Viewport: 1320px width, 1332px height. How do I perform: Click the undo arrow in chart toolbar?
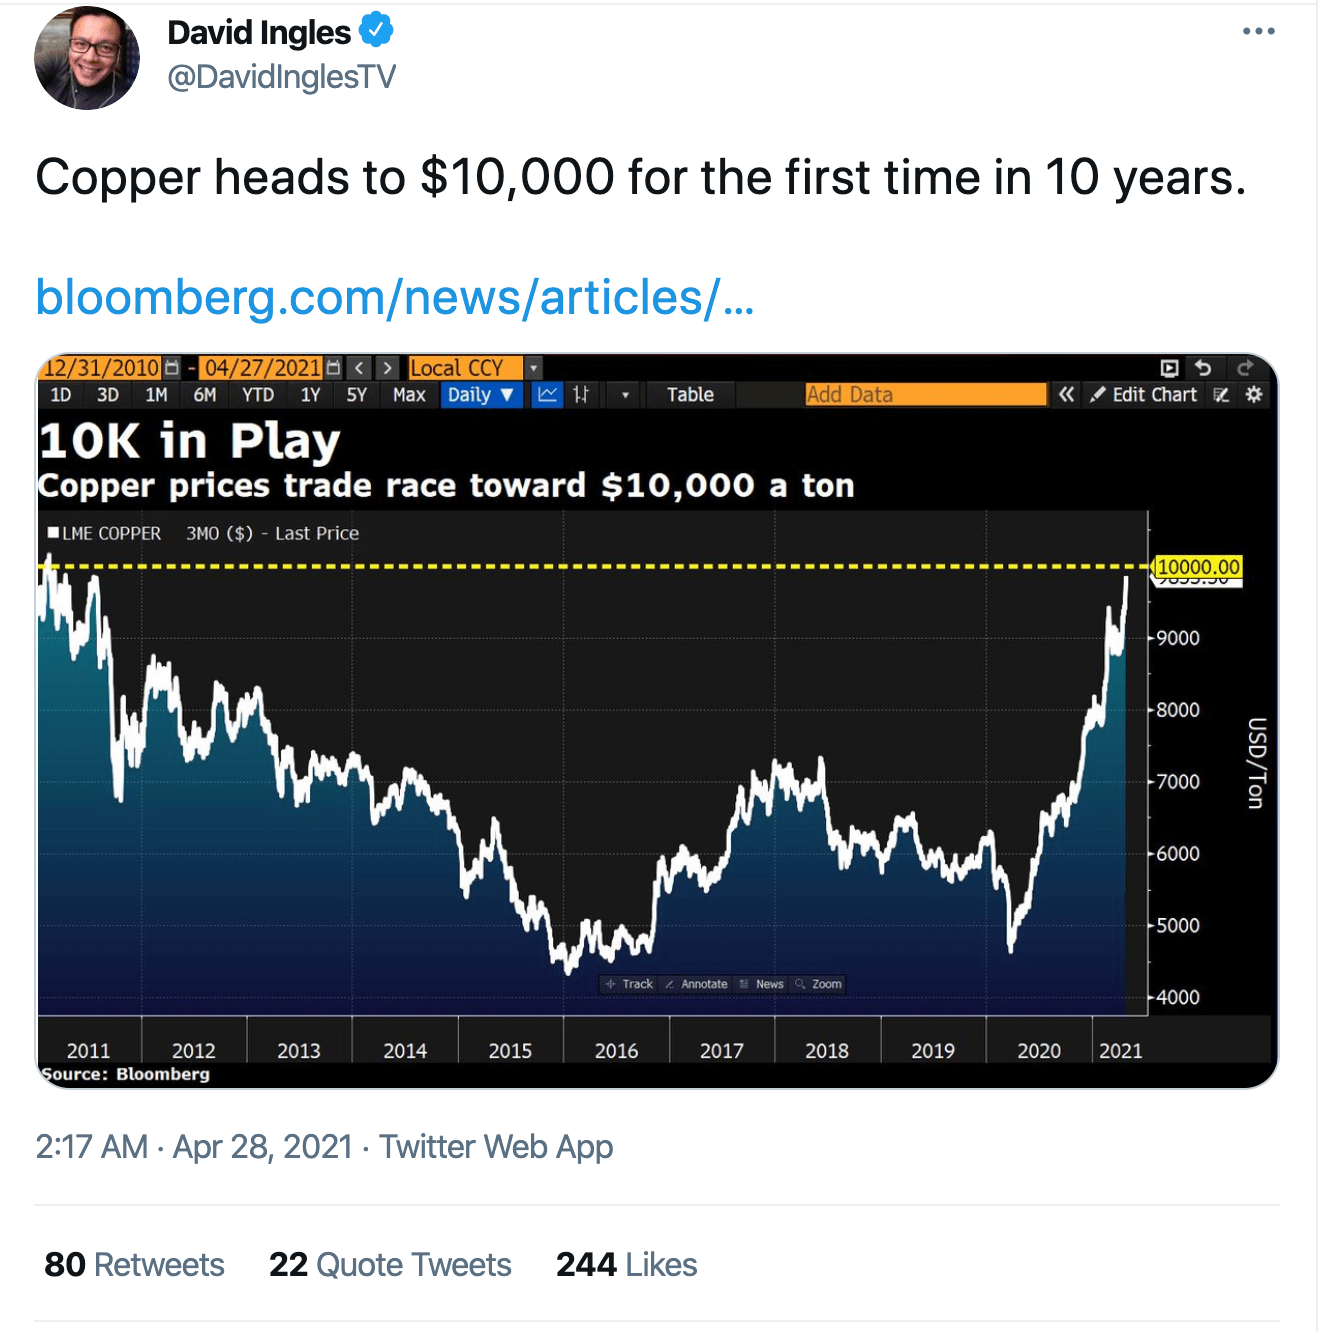point(1203,368)
